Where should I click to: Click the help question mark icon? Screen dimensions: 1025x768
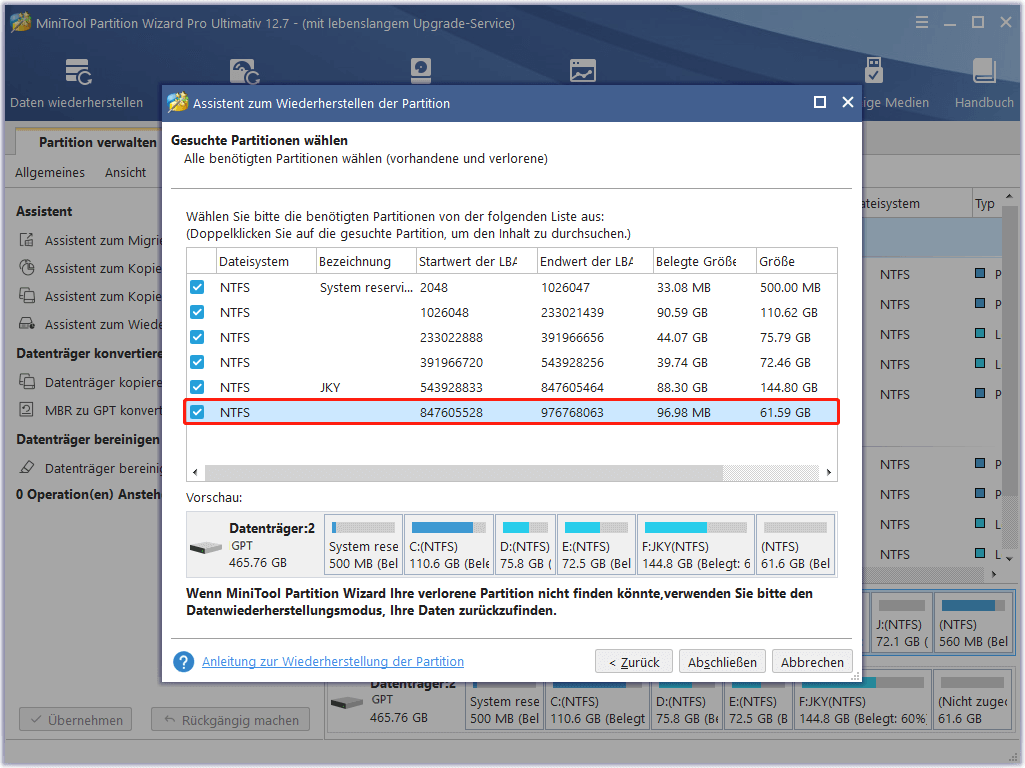[x=183, y=662]
